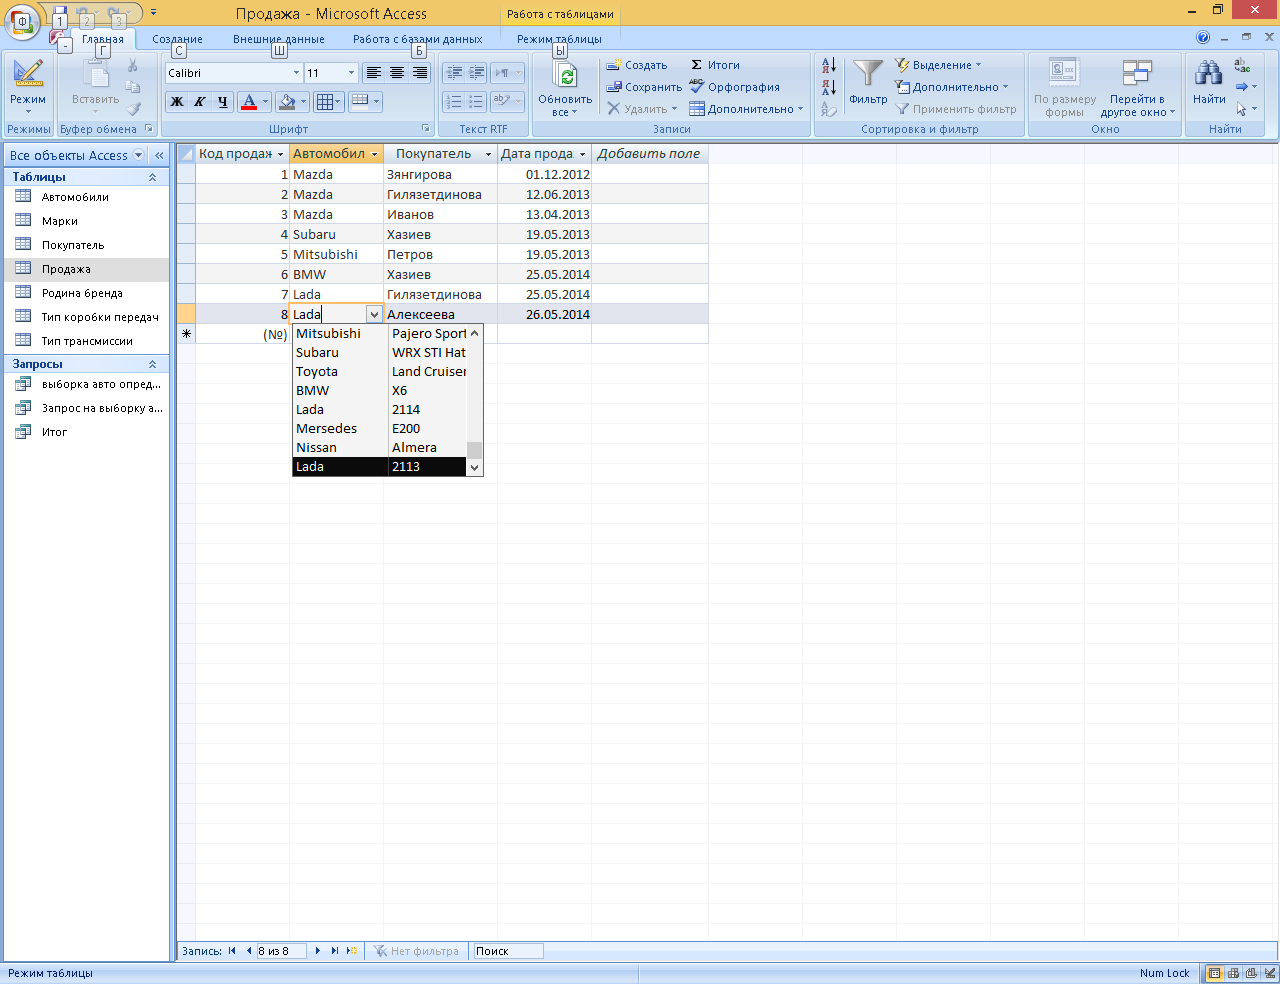Click the Вставить paste icon
Viewport: 1280px width, 984px height.
(x=96, y=75)
